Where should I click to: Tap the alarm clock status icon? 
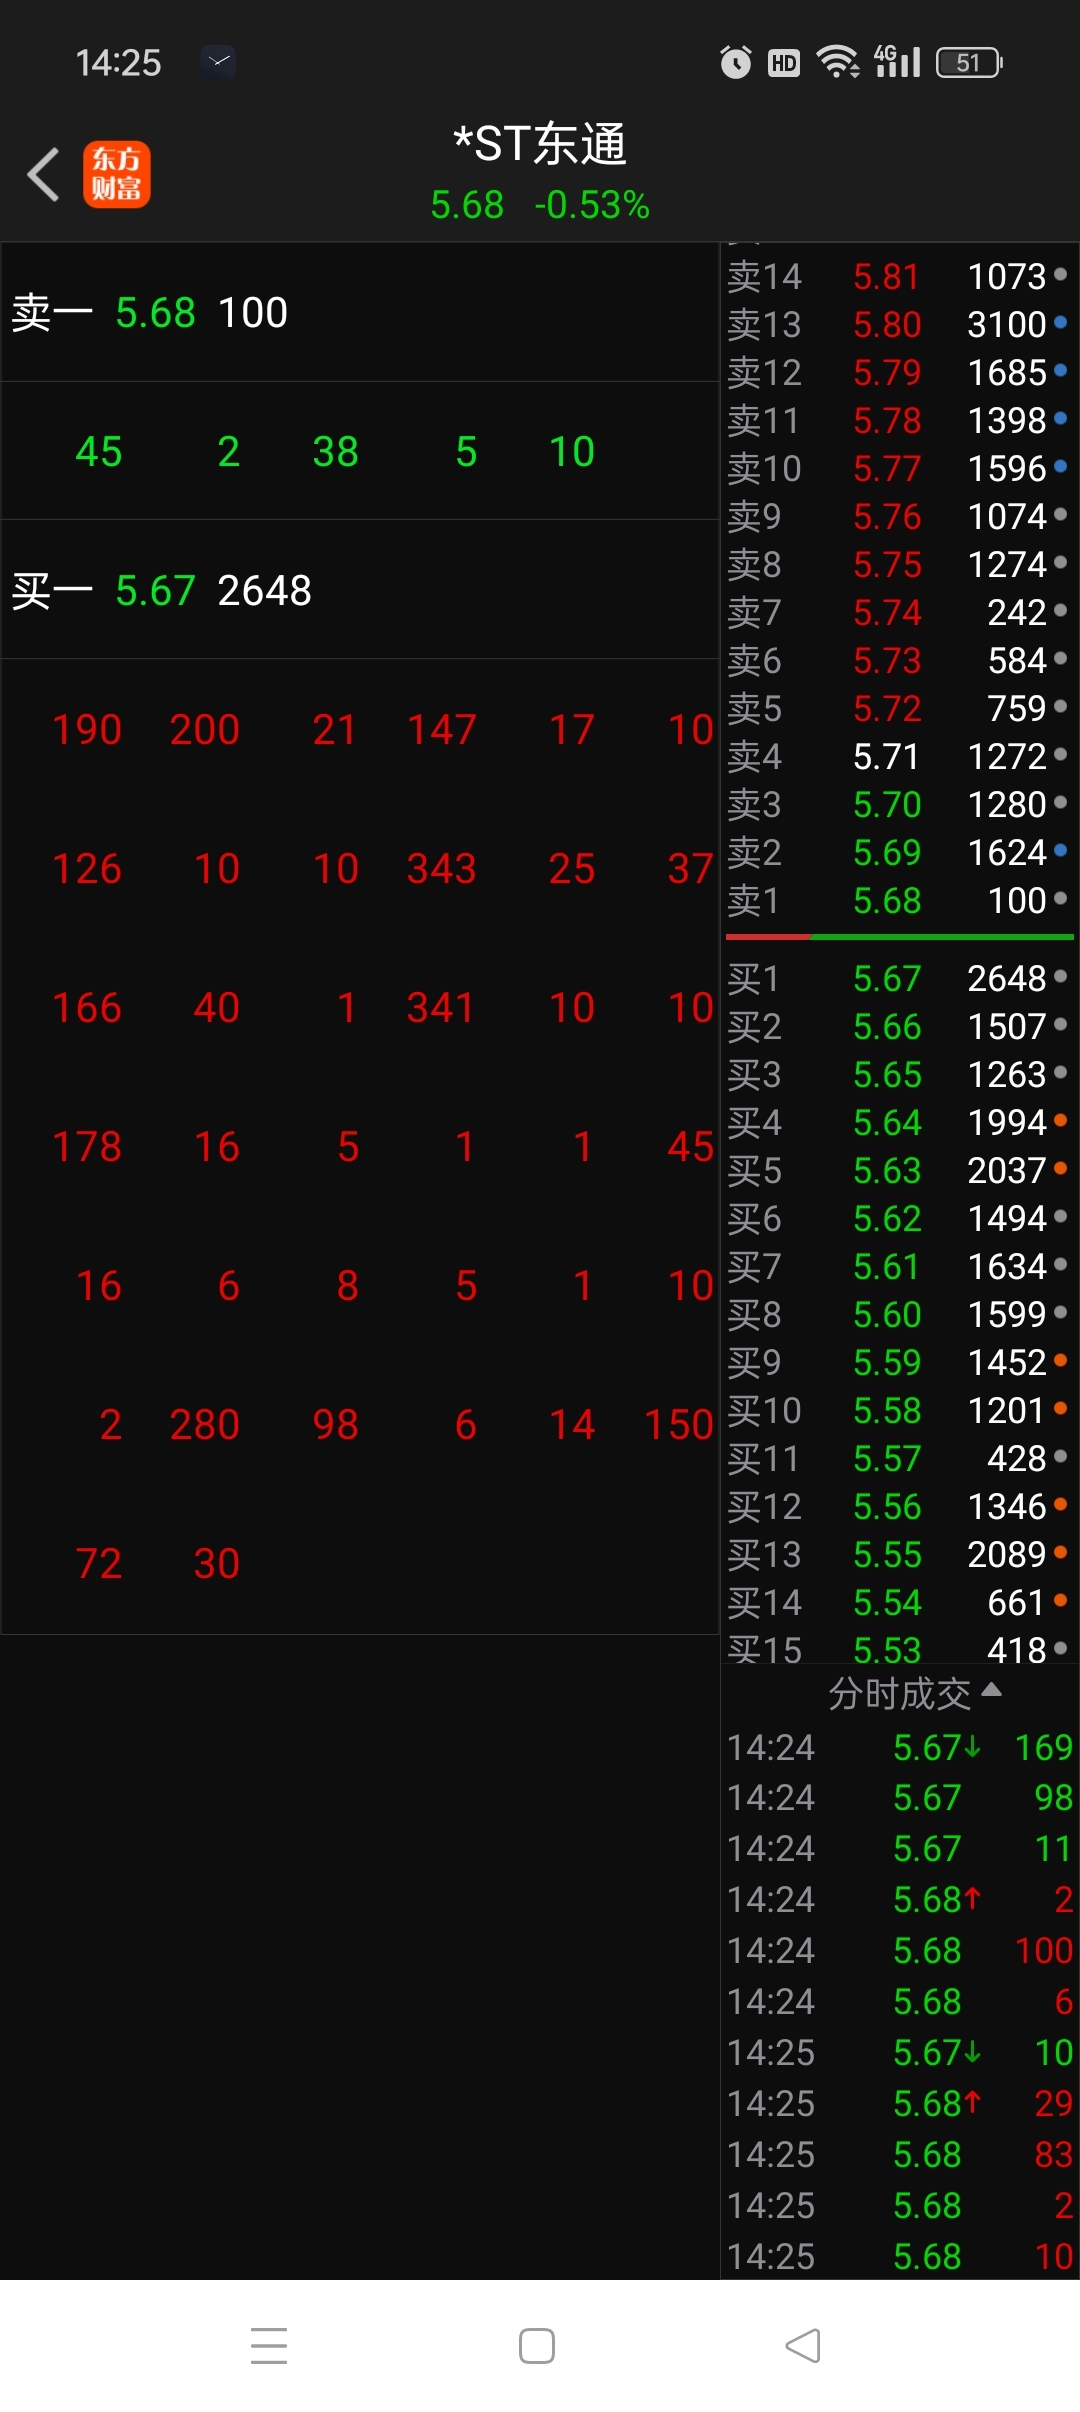[x=735, y=62]
